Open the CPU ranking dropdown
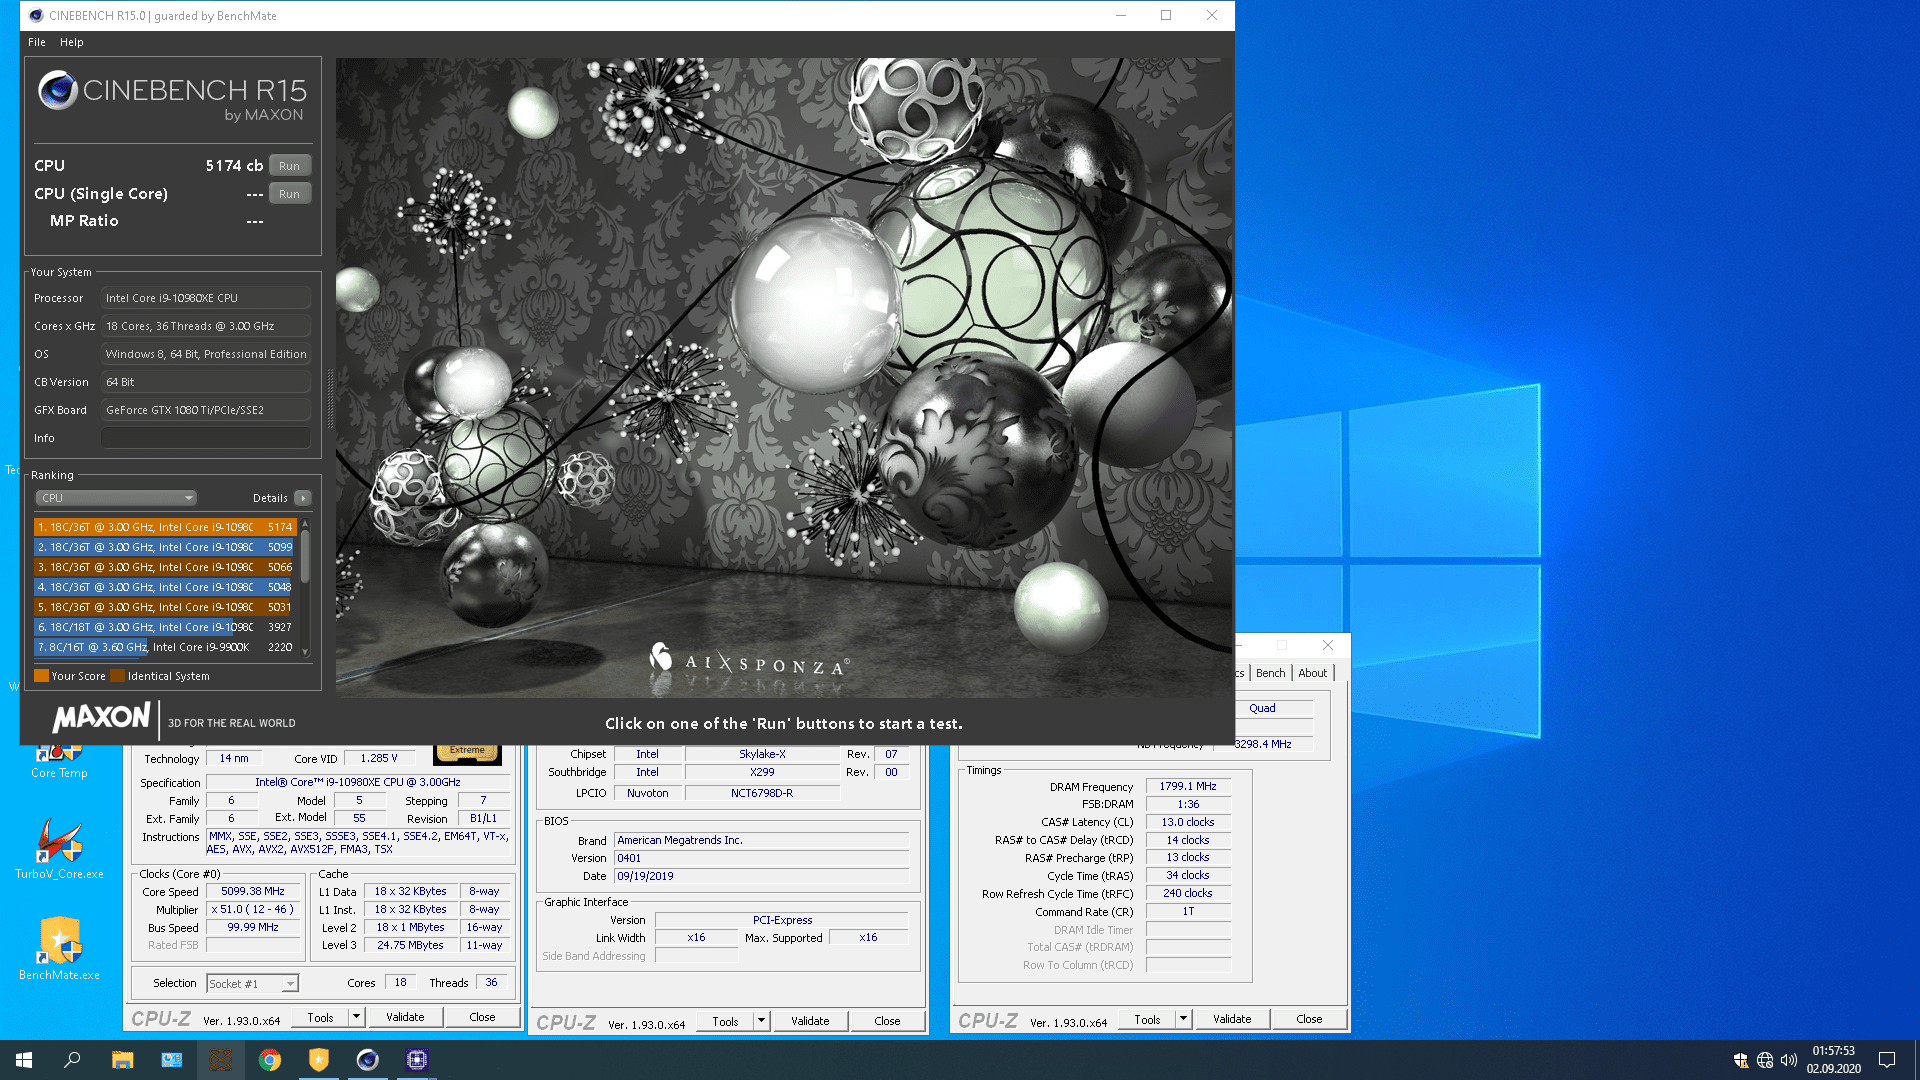Screen dimensions: 1920x1080 pos(116,498)
